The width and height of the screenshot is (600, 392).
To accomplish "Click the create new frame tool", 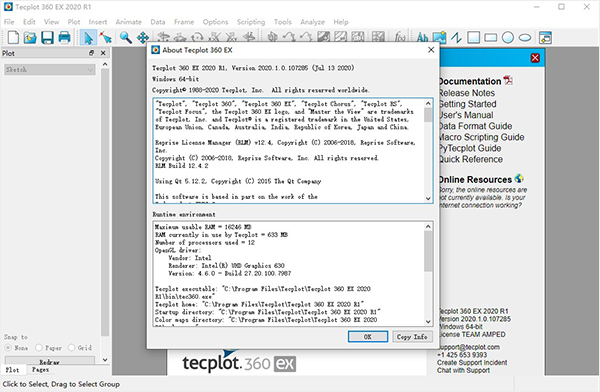I will 545,38.
